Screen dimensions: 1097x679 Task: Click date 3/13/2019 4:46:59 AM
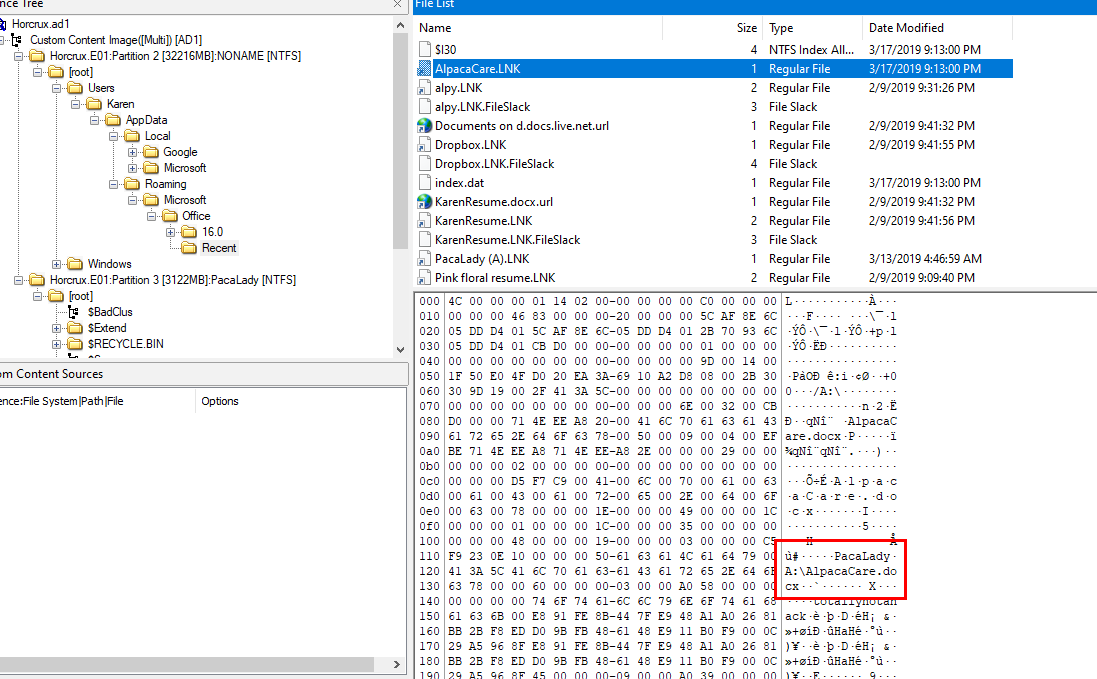click(x=925, y=259)
